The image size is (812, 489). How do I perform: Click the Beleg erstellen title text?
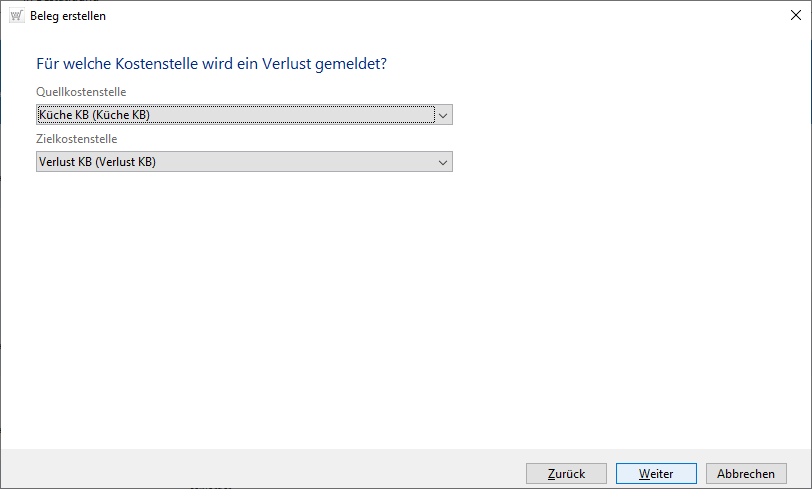67,16
